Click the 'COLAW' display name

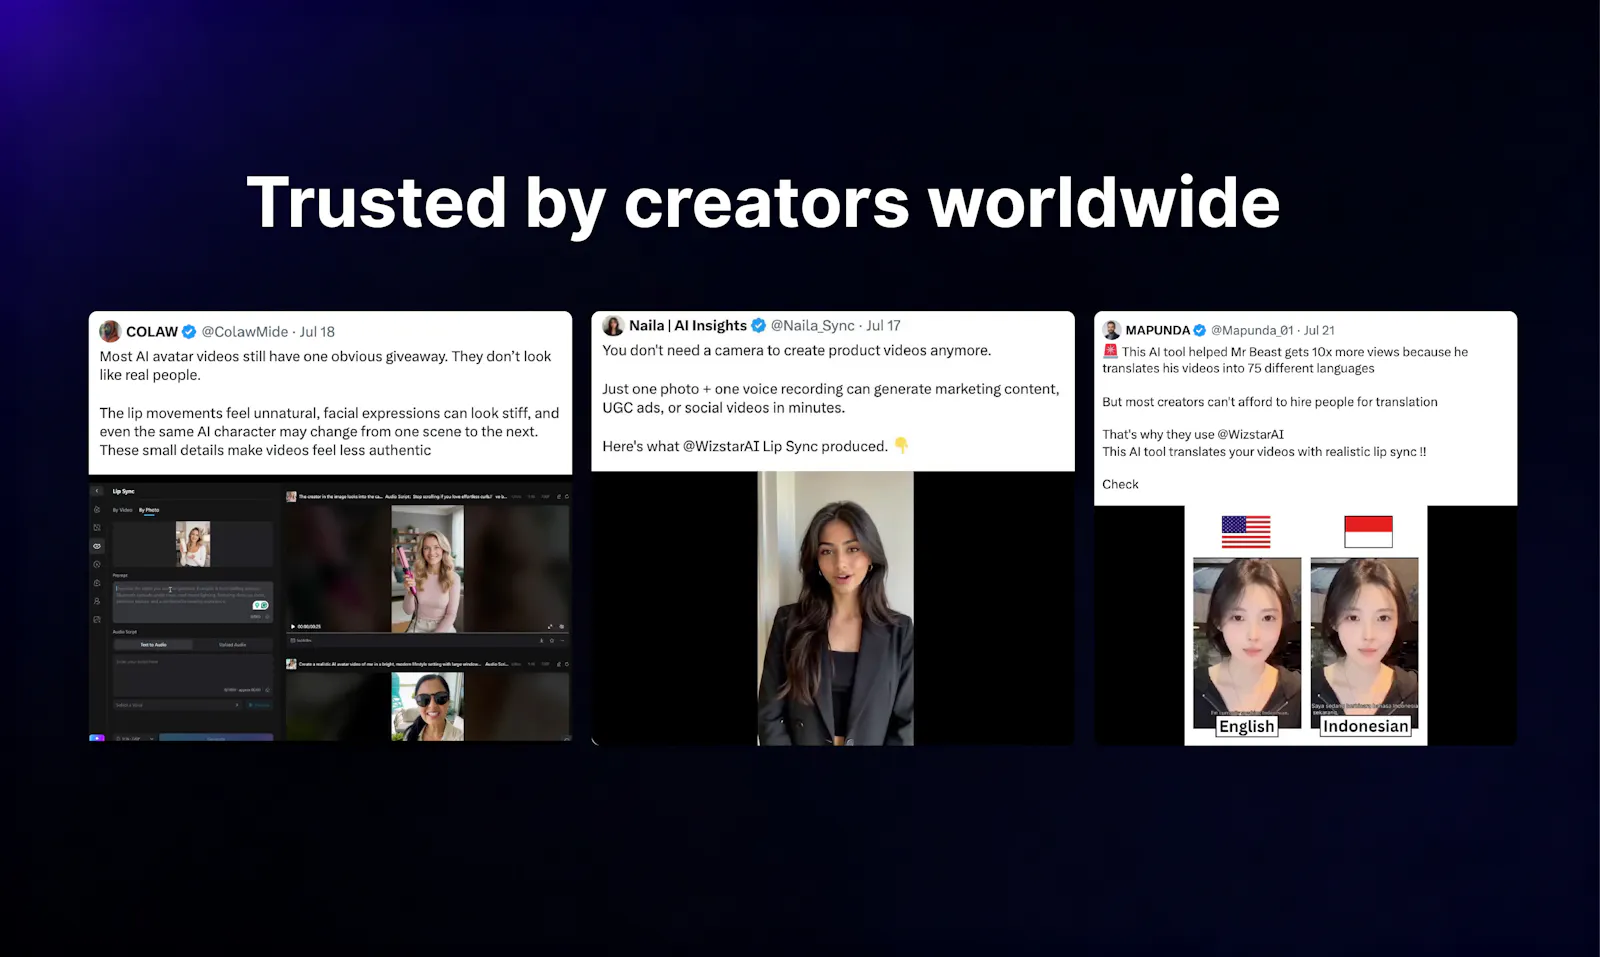point(152,332)
